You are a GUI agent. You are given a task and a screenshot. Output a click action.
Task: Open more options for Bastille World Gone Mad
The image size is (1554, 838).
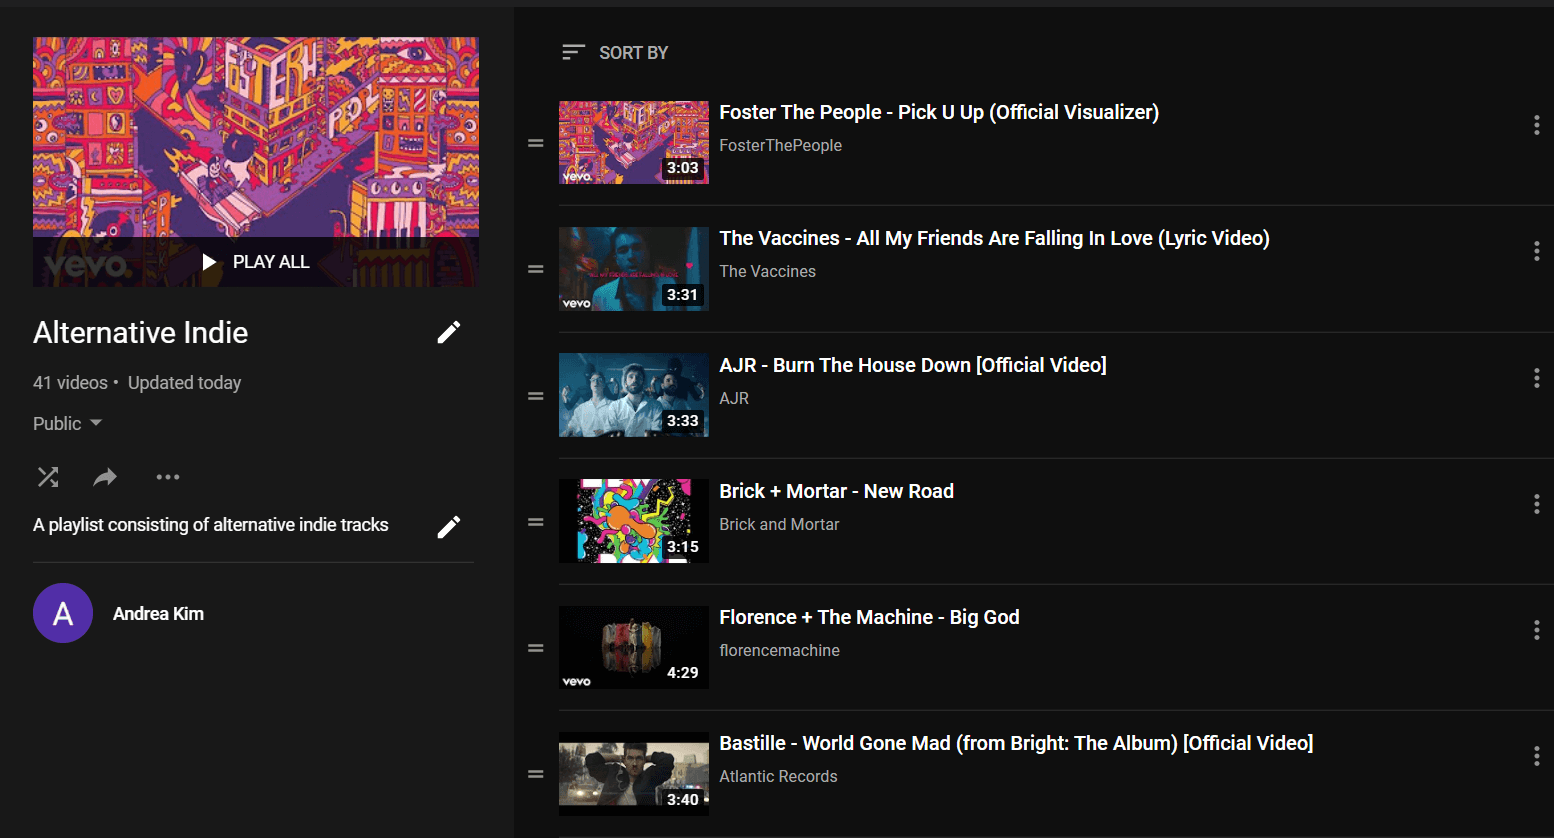coord(1536,756)
